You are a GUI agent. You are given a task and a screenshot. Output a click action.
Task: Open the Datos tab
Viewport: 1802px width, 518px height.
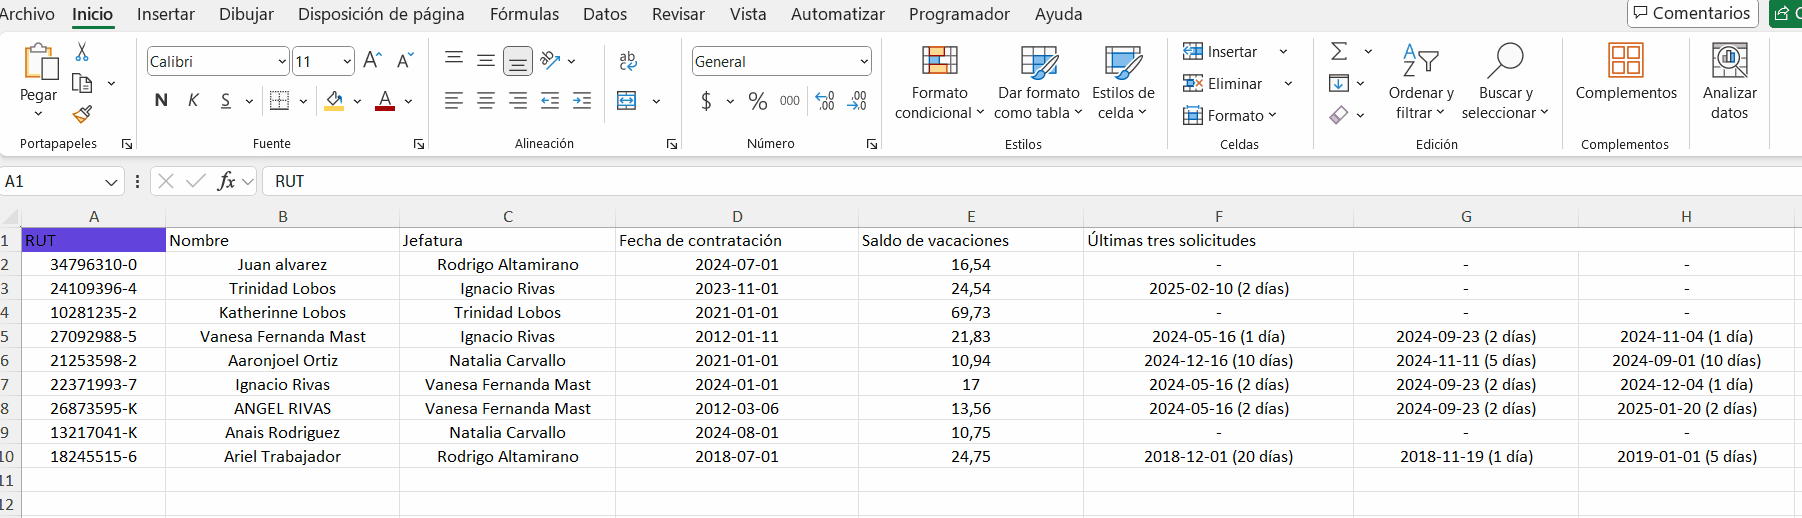(x=605, y=14)
